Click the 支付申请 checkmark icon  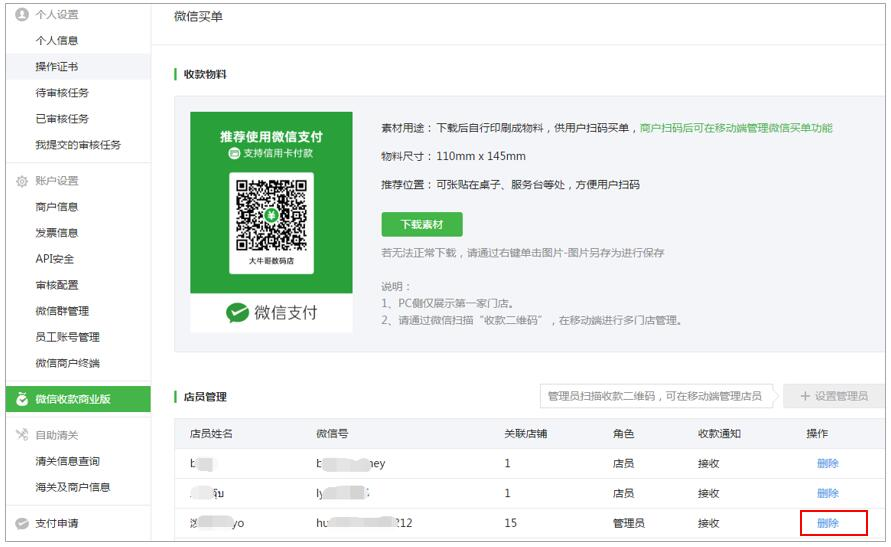coord(22,523)
